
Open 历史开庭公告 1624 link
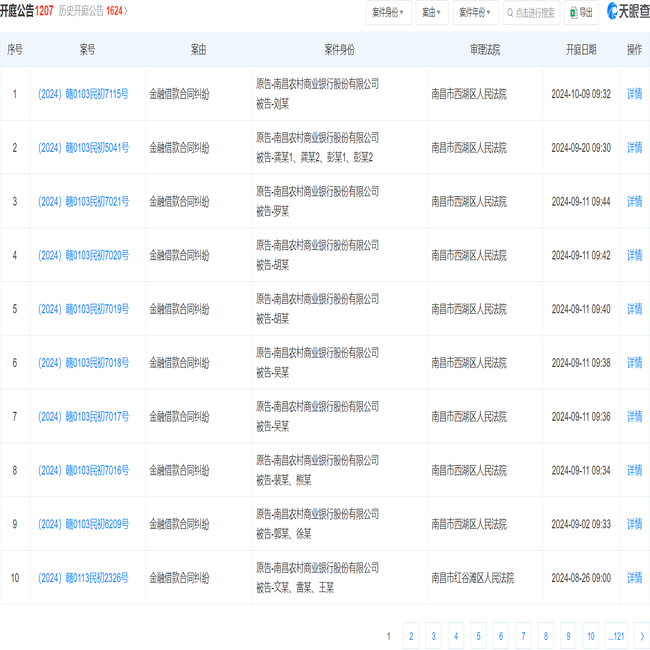pos(92,11)
